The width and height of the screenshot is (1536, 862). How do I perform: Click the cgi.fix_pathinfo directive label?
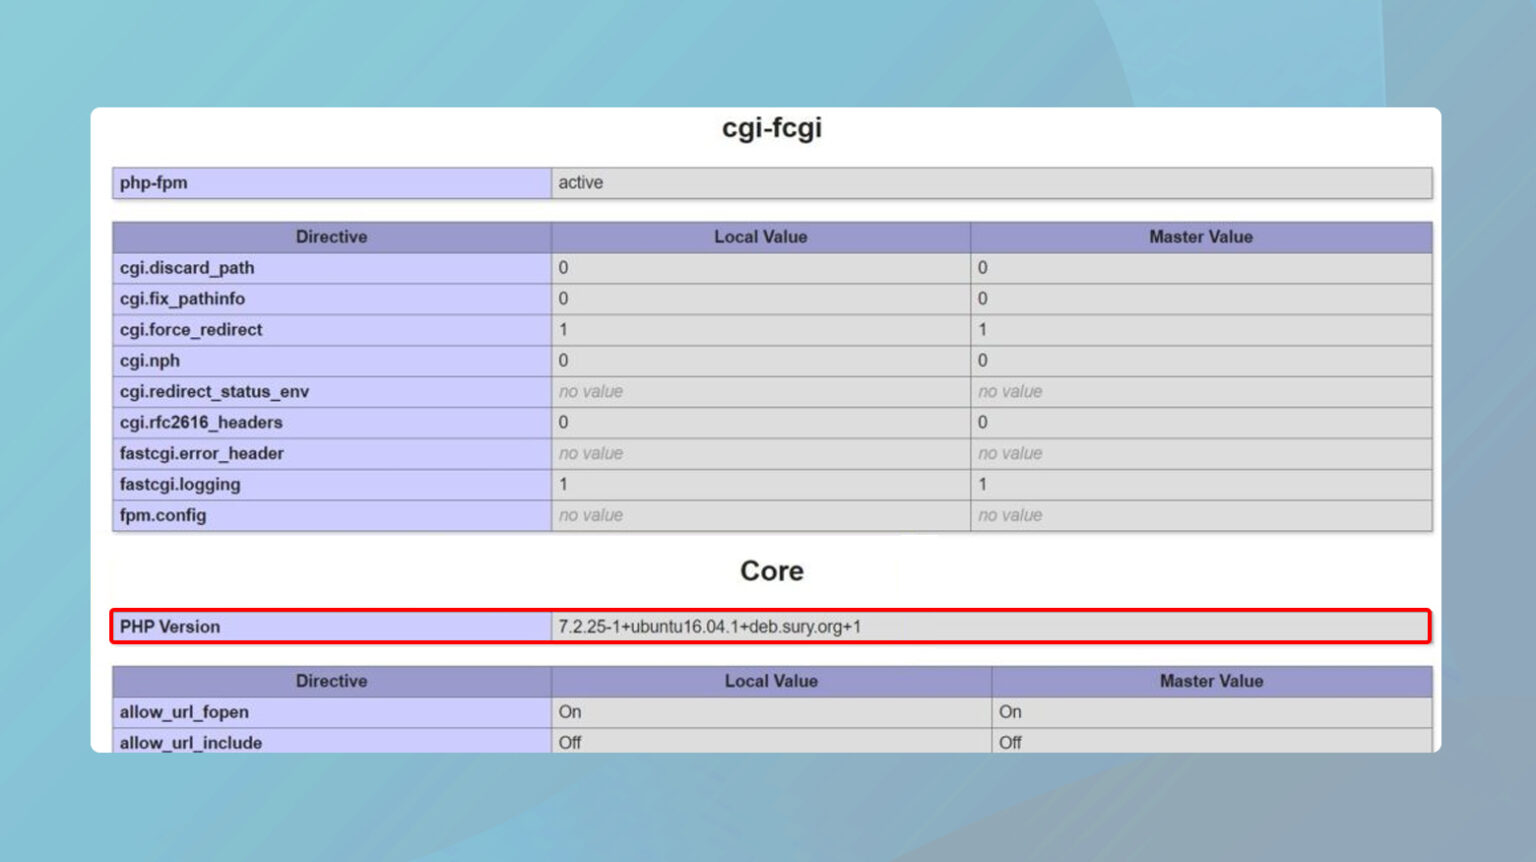coord(181,298)
